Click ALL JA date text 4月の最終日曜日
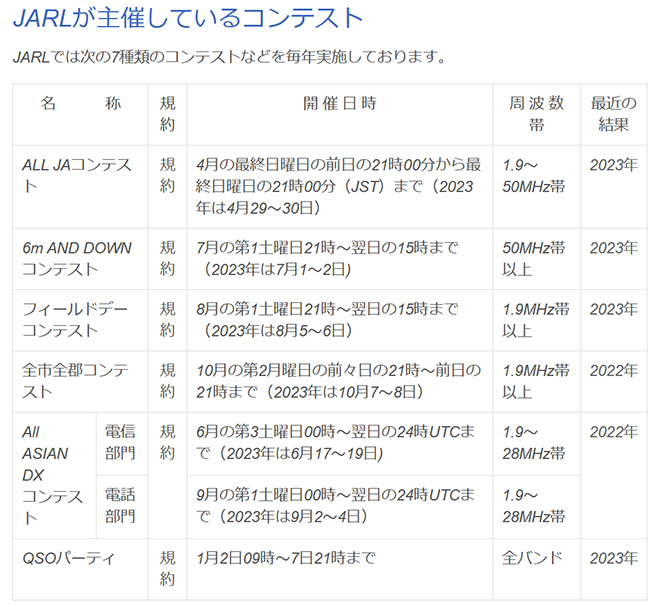 [x=338, y=186]
